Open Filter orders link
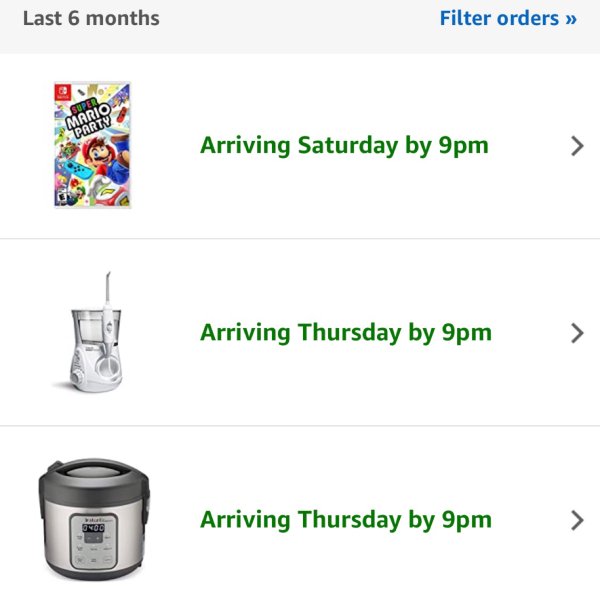 [508, 18]
